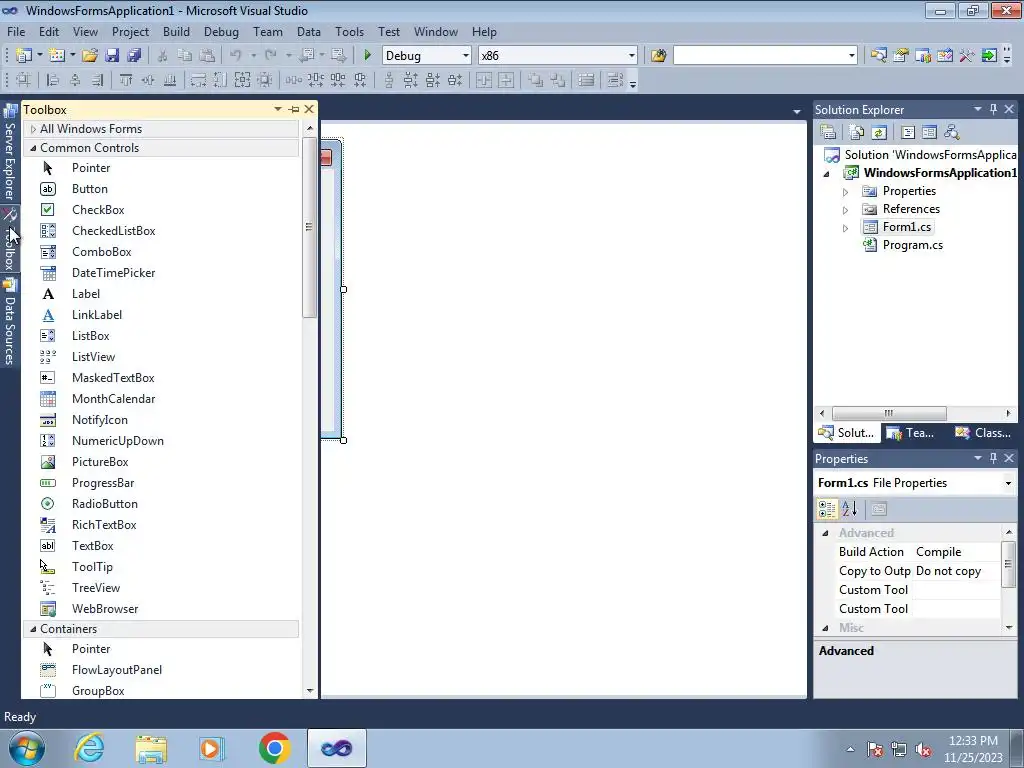Select Program.cs in Solution Explorer
The width and height of the screenshot is (1024, 768).
pyautogui.click(x=912, y=245)
